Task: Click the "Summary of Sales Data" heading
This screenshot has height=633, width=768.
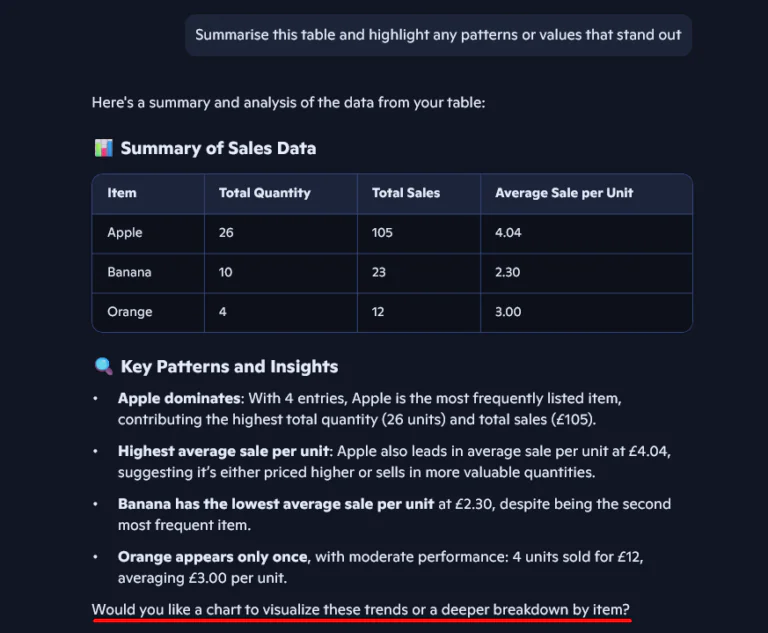Action: tap(218, 148)
